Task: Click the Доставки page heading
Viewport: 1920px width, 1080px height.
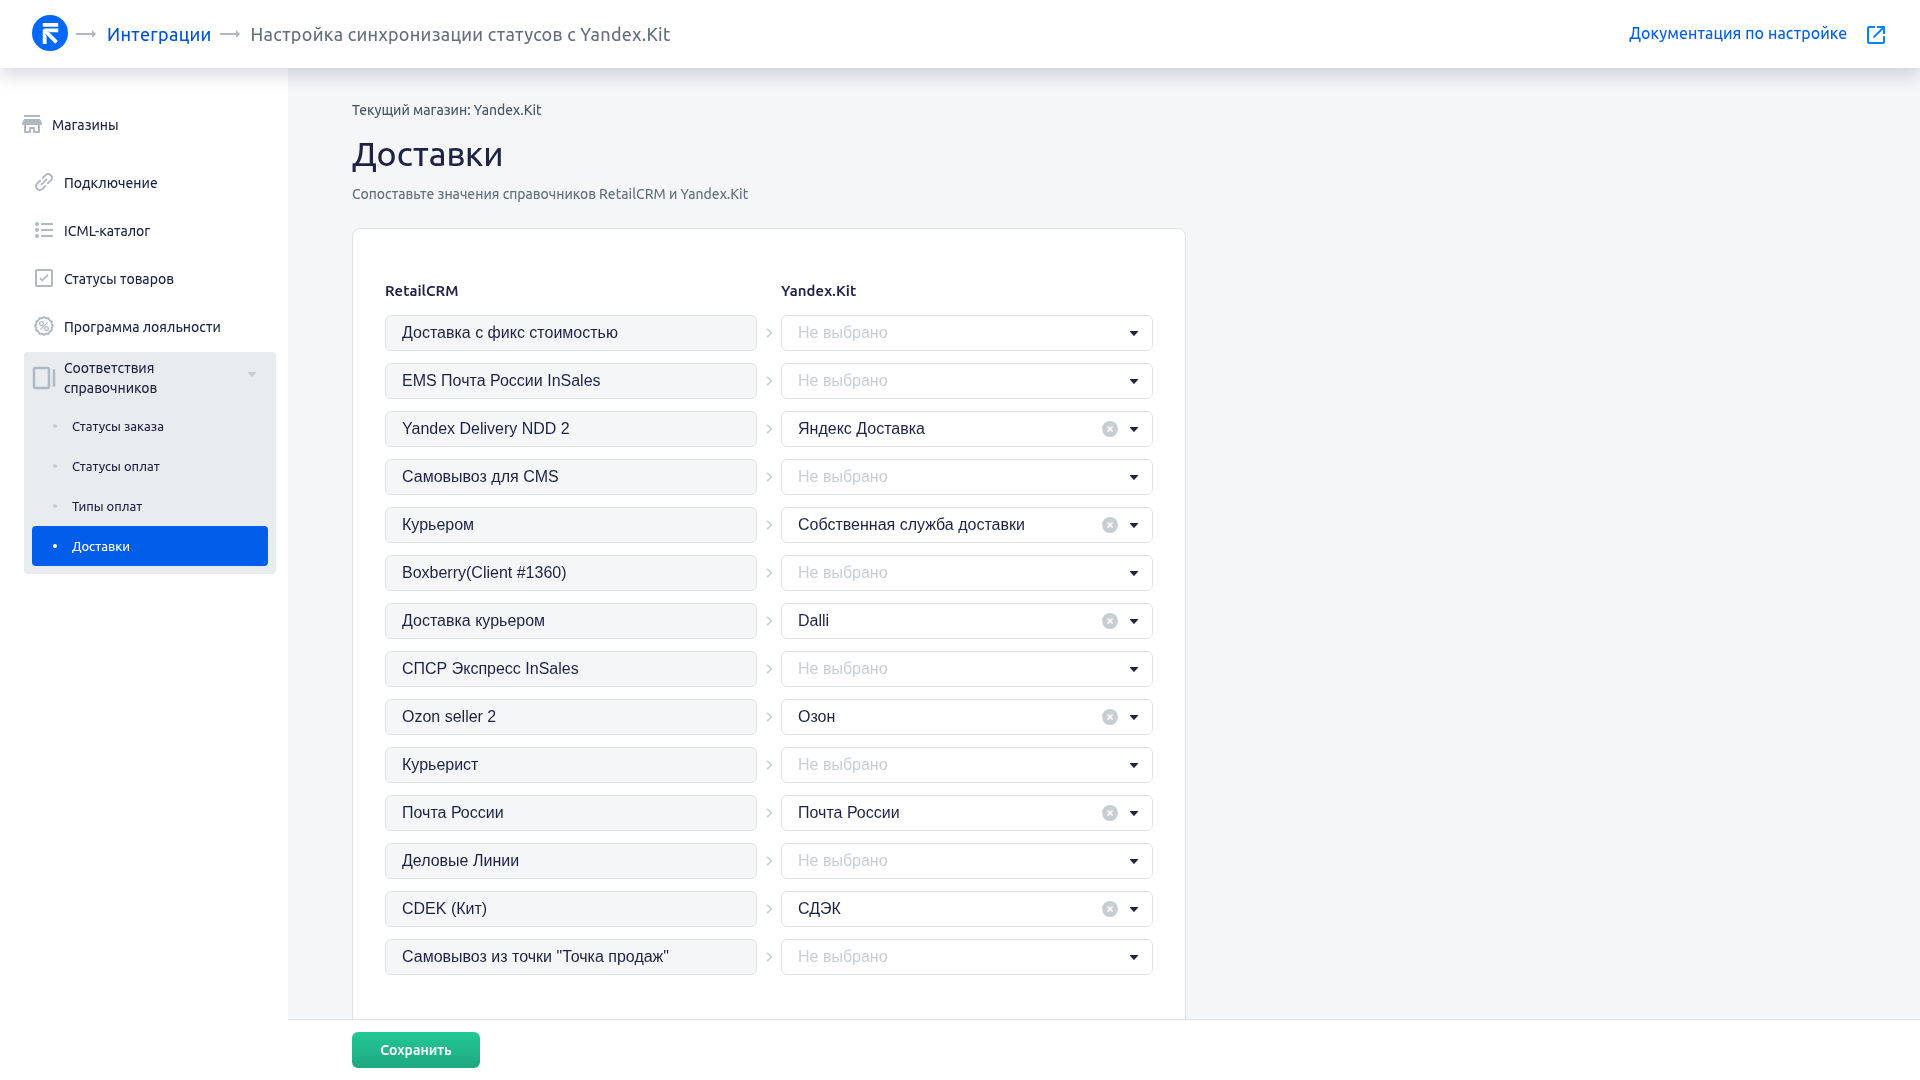Action: point(428,154)
